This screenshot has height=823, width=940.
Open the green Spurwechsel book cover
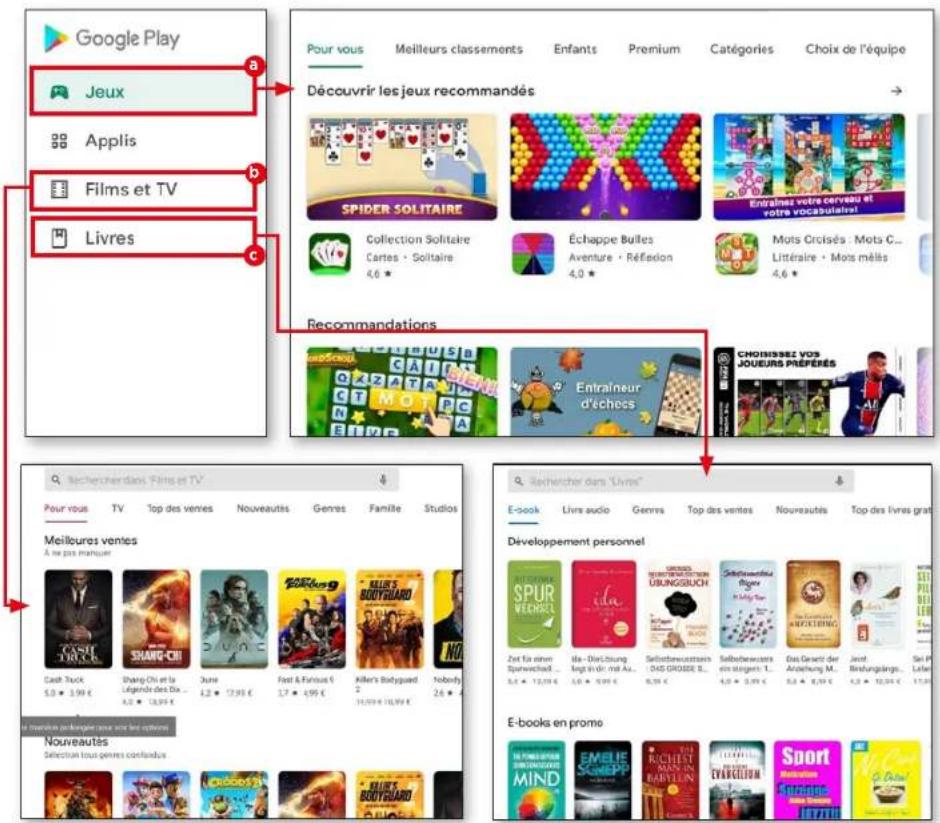click(x=534, y=604)
